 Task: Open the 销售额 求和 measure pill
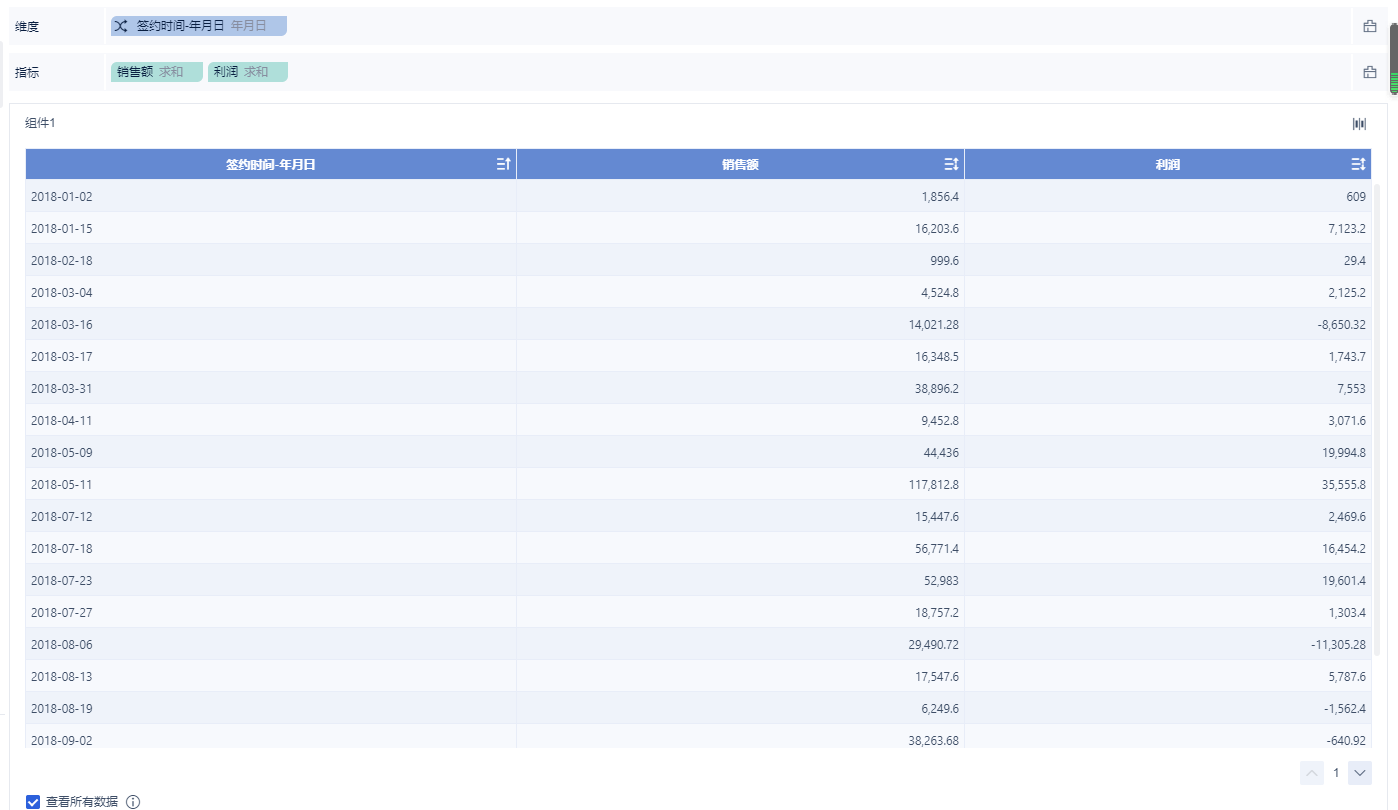(157, 72)
